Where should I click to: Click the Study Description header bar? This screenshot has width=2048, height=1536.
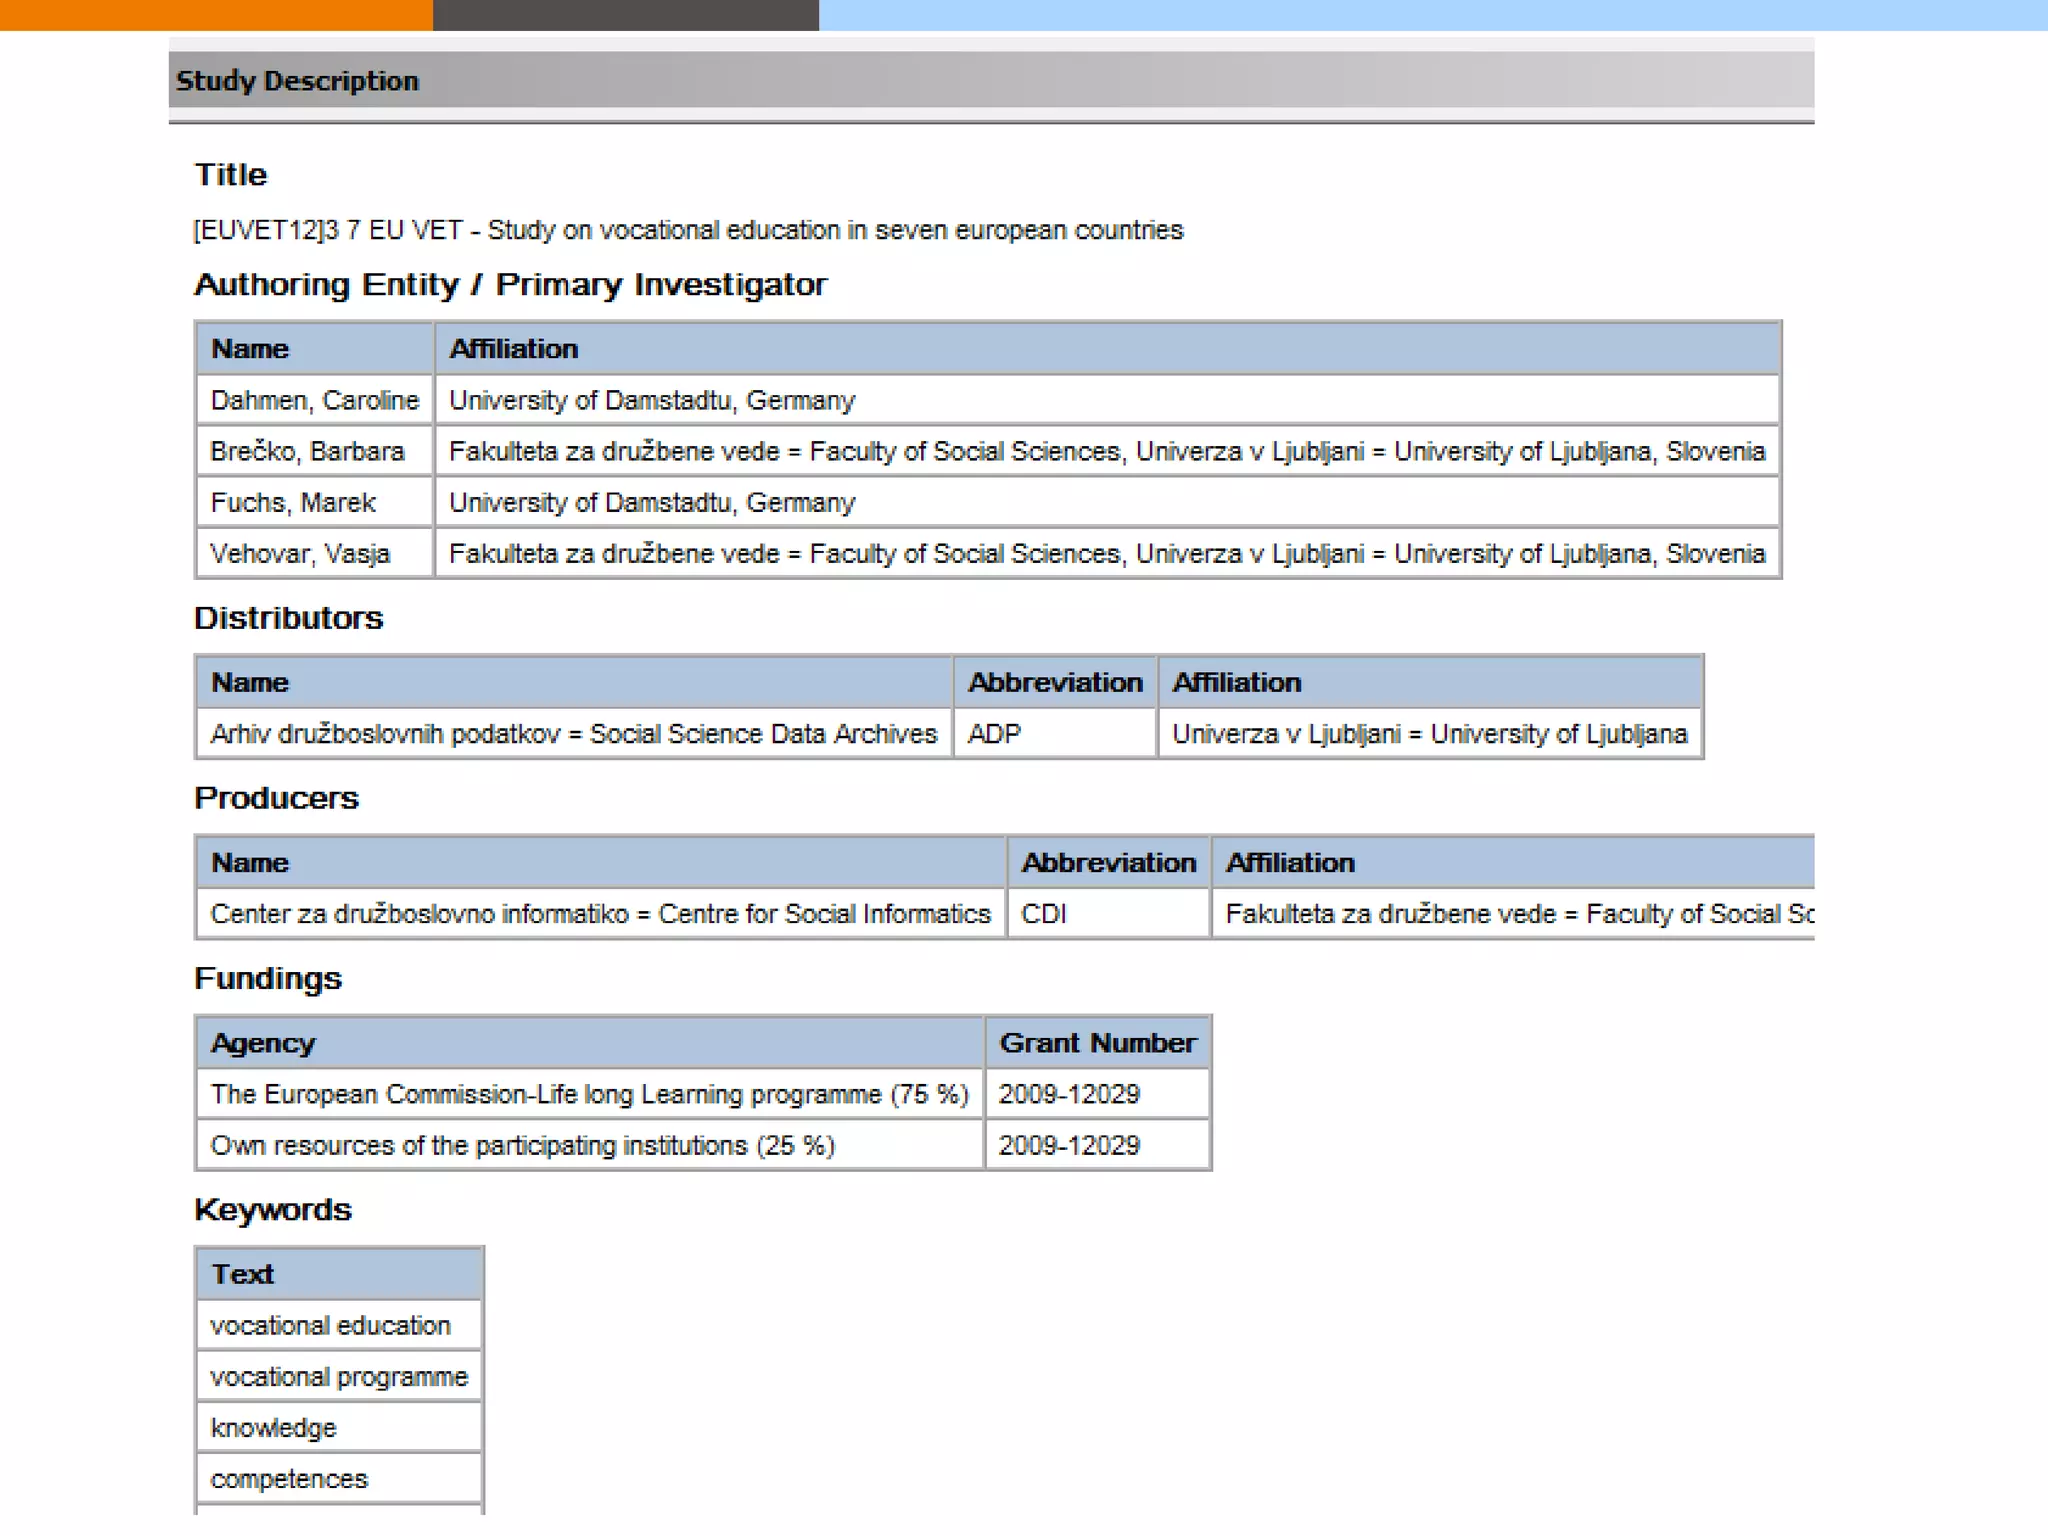(x=990, y=81)
